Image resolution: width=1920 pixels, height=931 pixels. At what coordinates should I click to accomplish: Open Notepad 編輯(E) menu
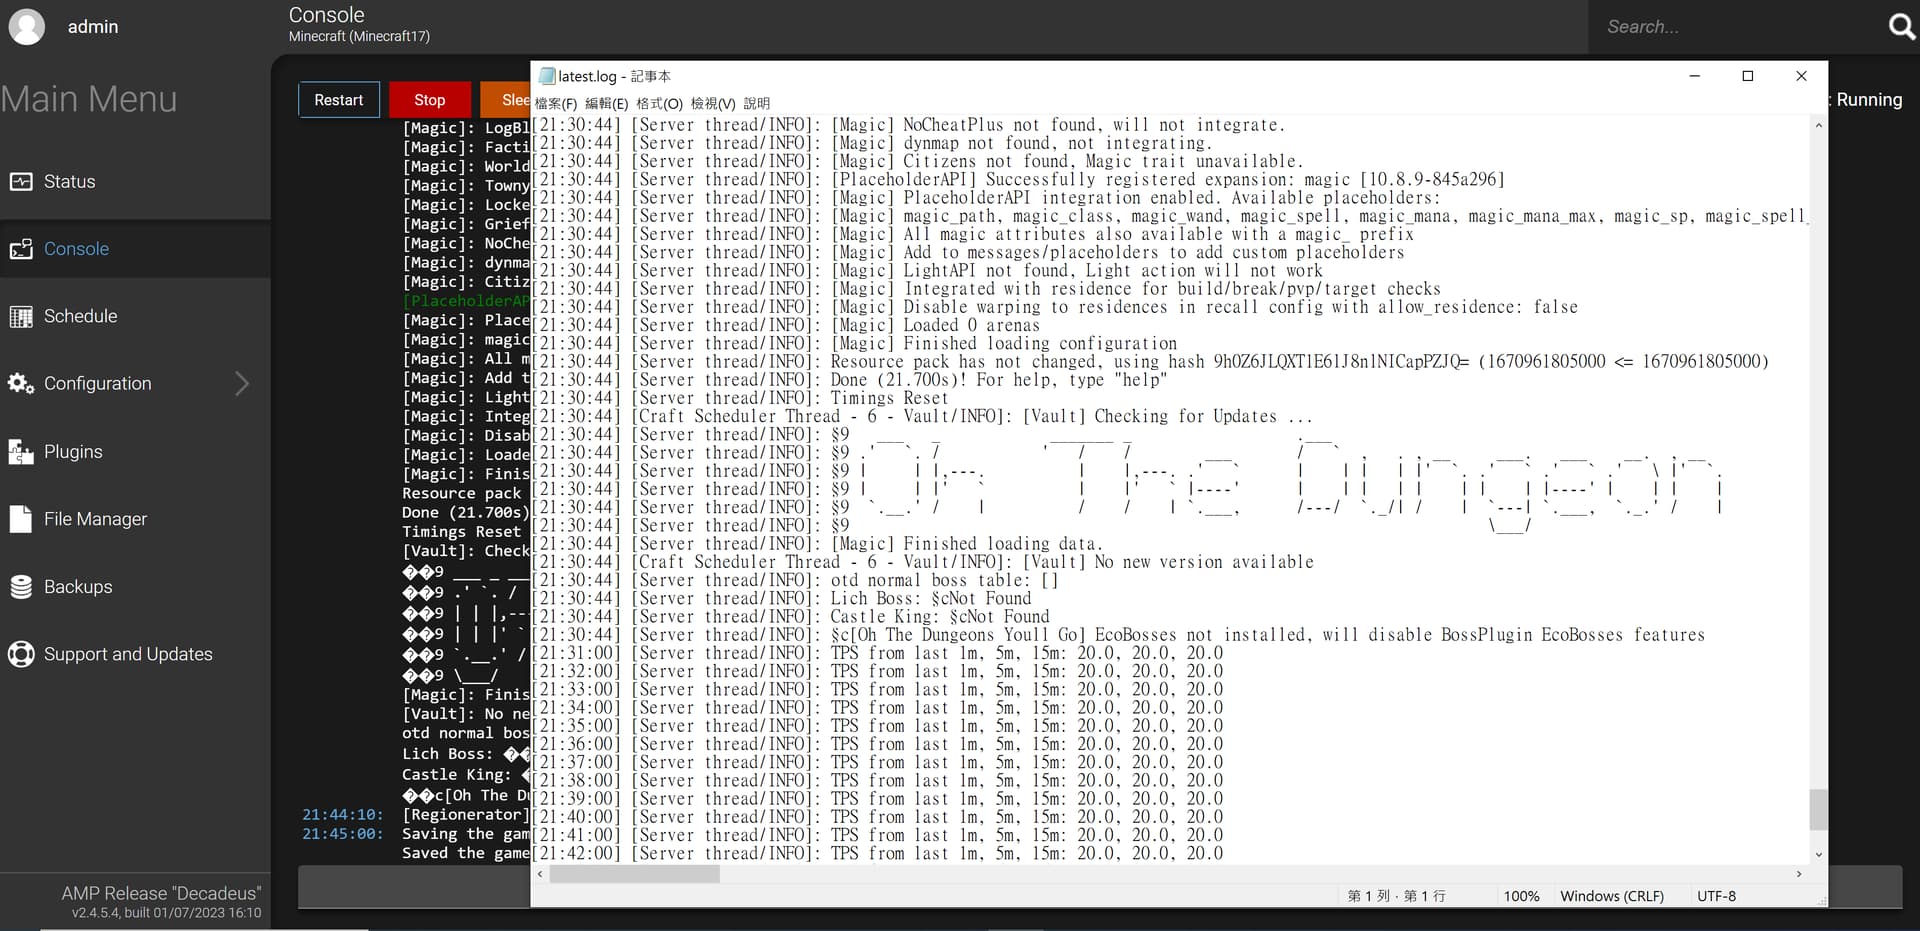tap(606, 104)
